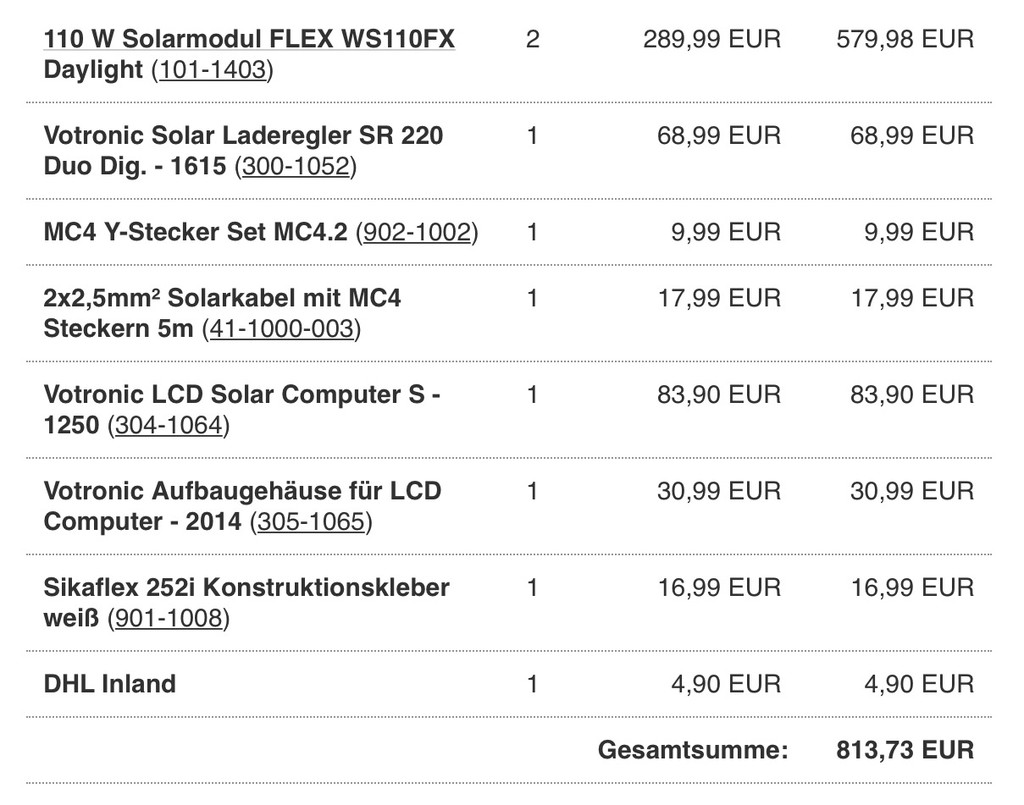Open the article number 305-1065 link
The width and height of the screenshot is (1024, 805).
pyautogui.click(x=311, y=522)
